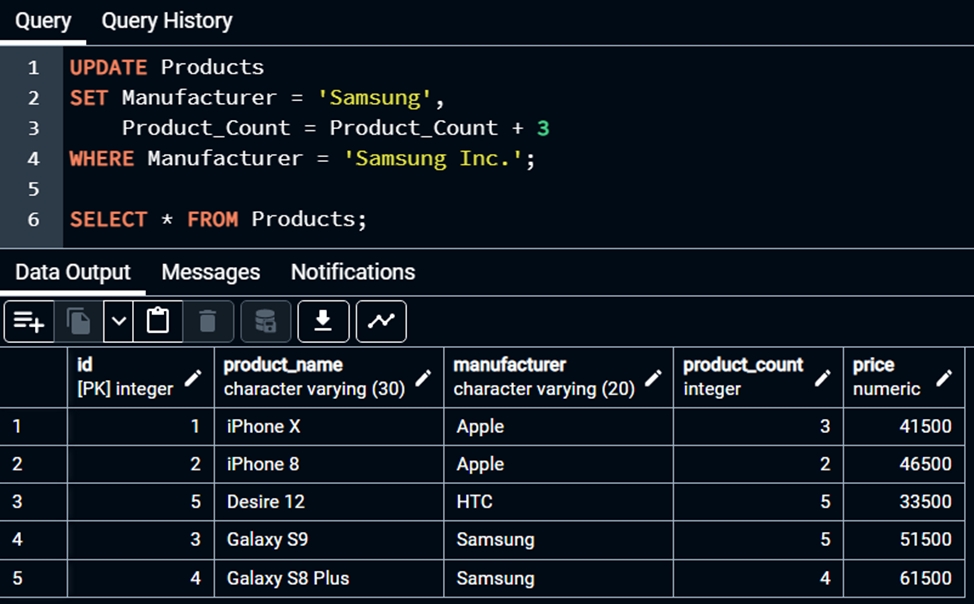Click the Save data changes icon
This screenshot has height=604, width=974.
[x=265, y=321]
